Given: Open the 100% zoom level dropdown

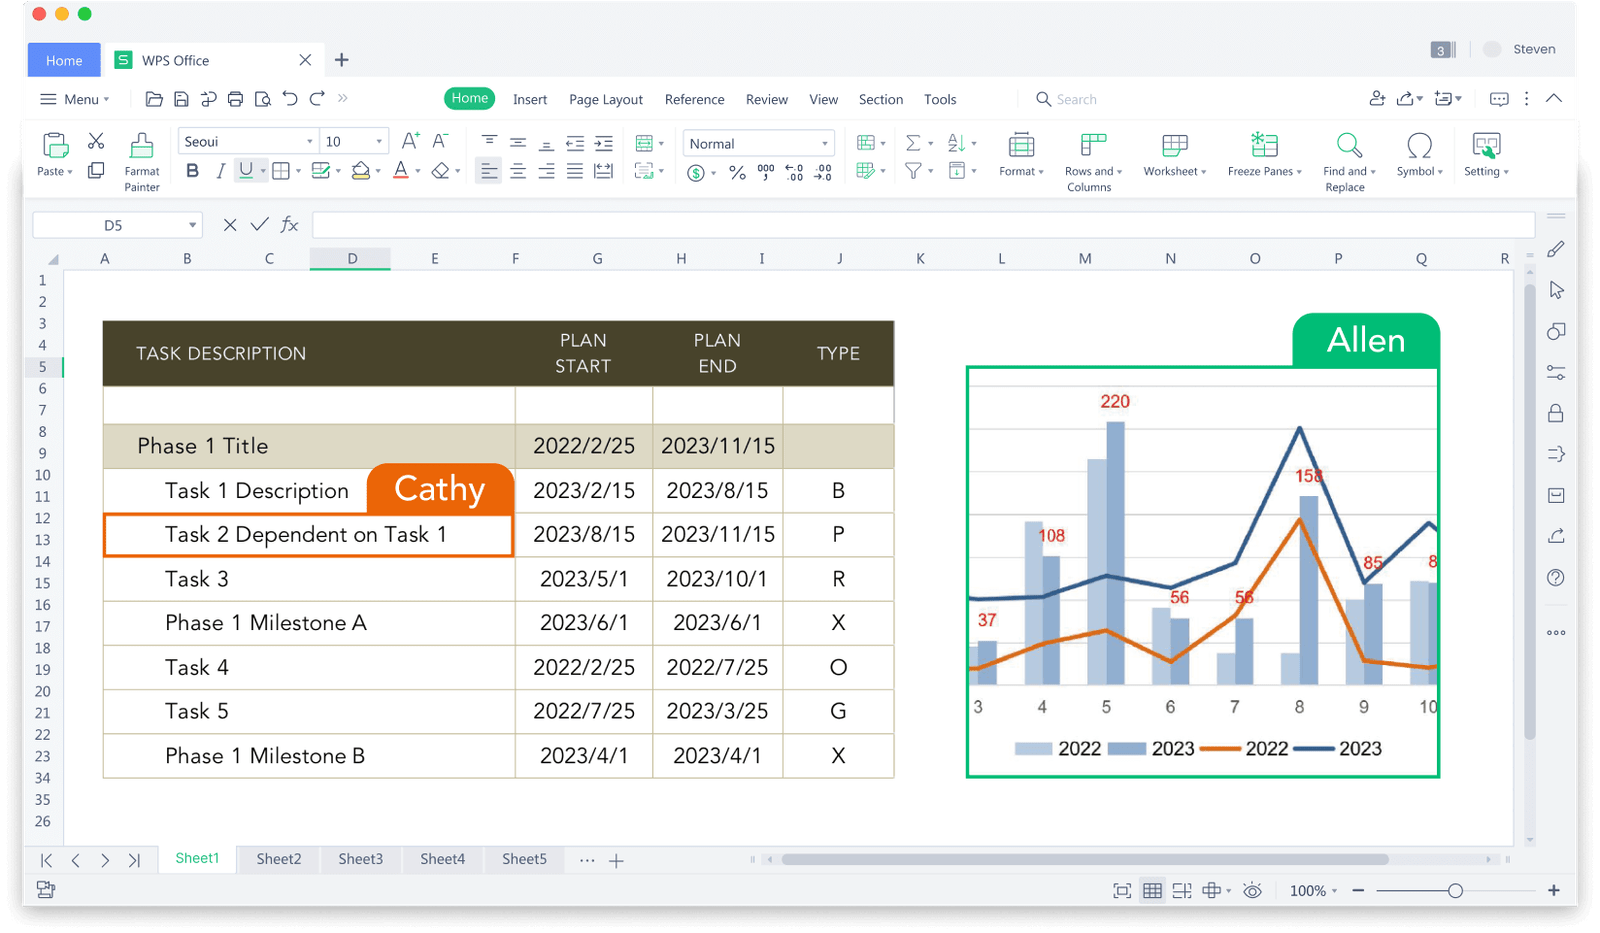Looking at the screenshot, I should [x=1313, y=890].
